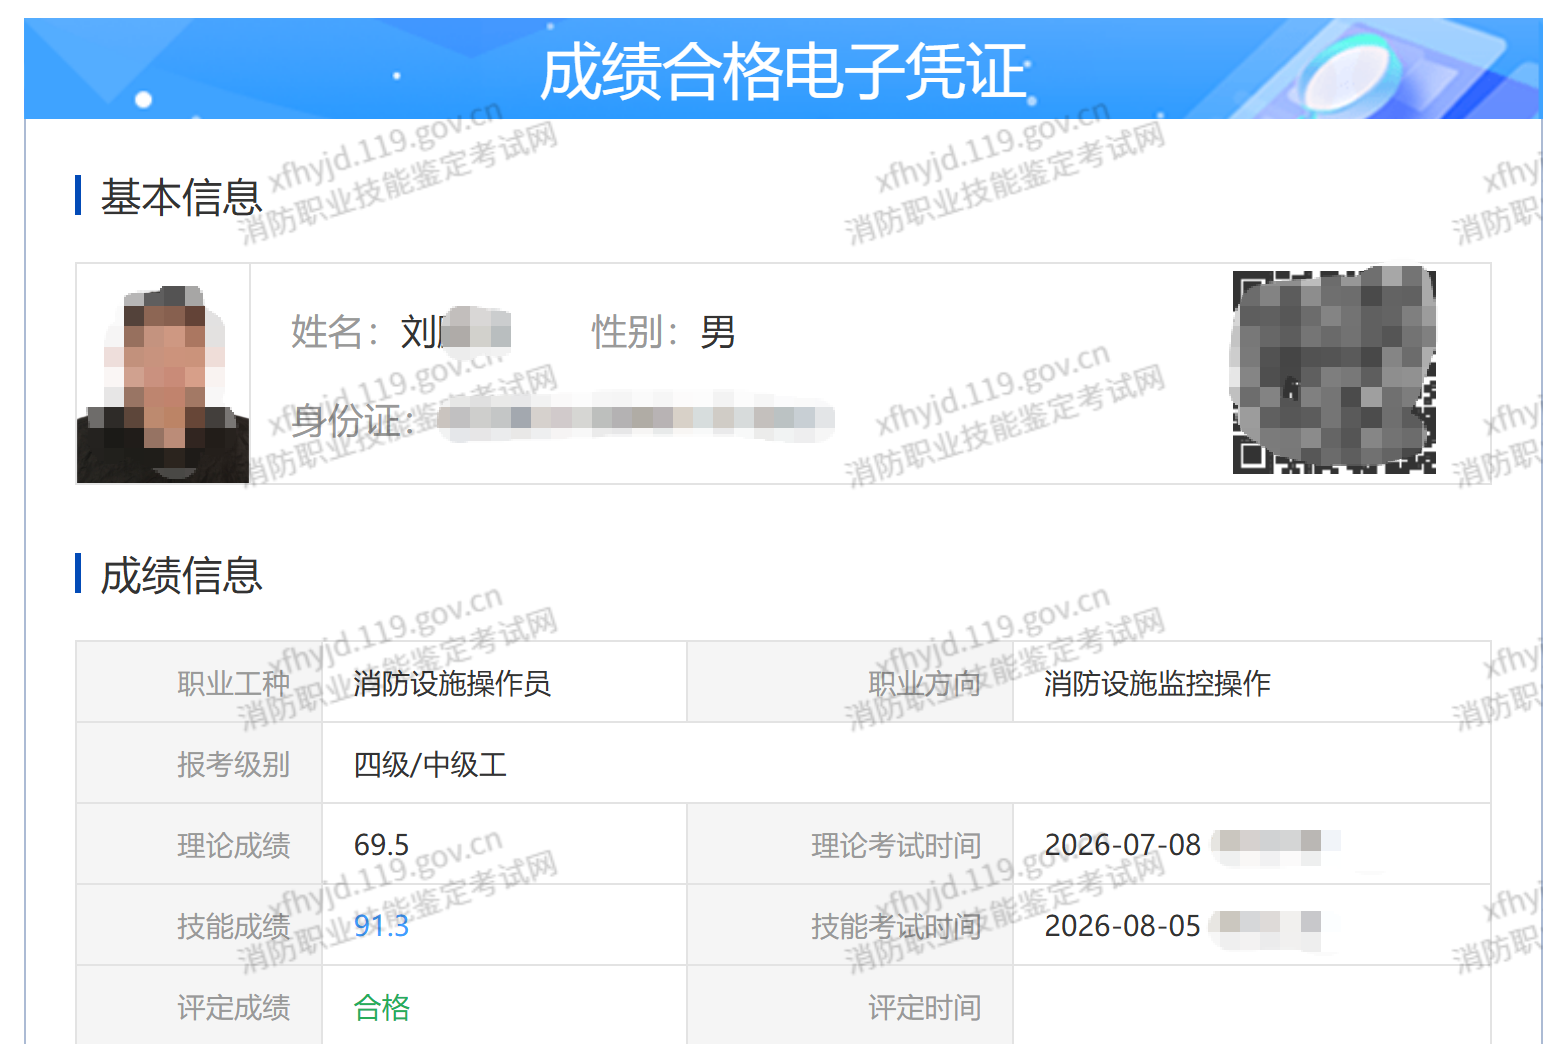Viewport: 1564px width, 1044px height.
Task: Click the 理论成绩 header cell
Action: tap(199, 844)
